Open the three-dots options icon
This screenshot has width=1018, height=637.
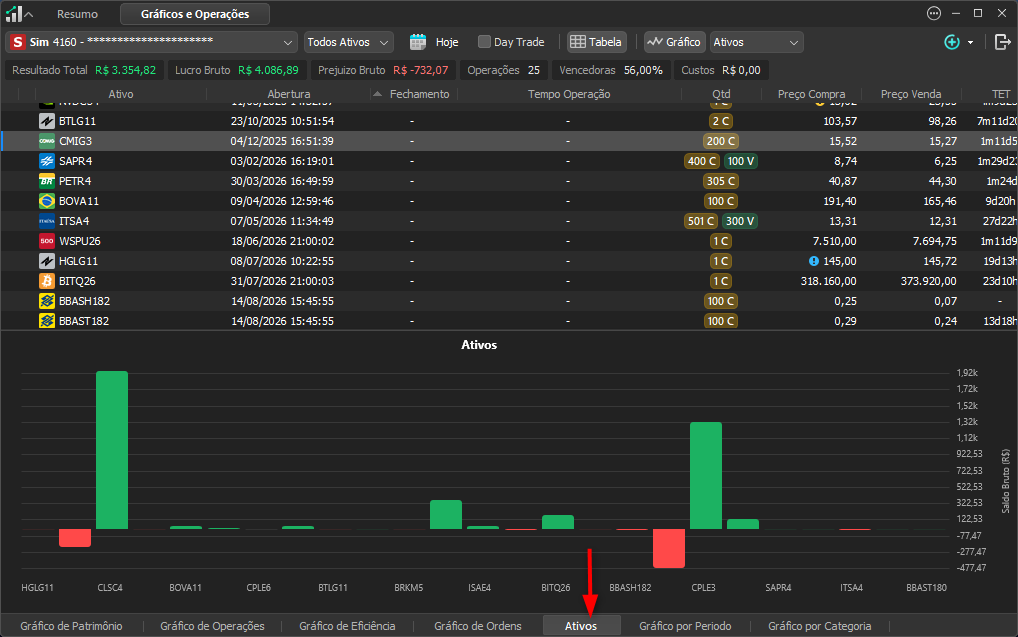pos(934,14)
